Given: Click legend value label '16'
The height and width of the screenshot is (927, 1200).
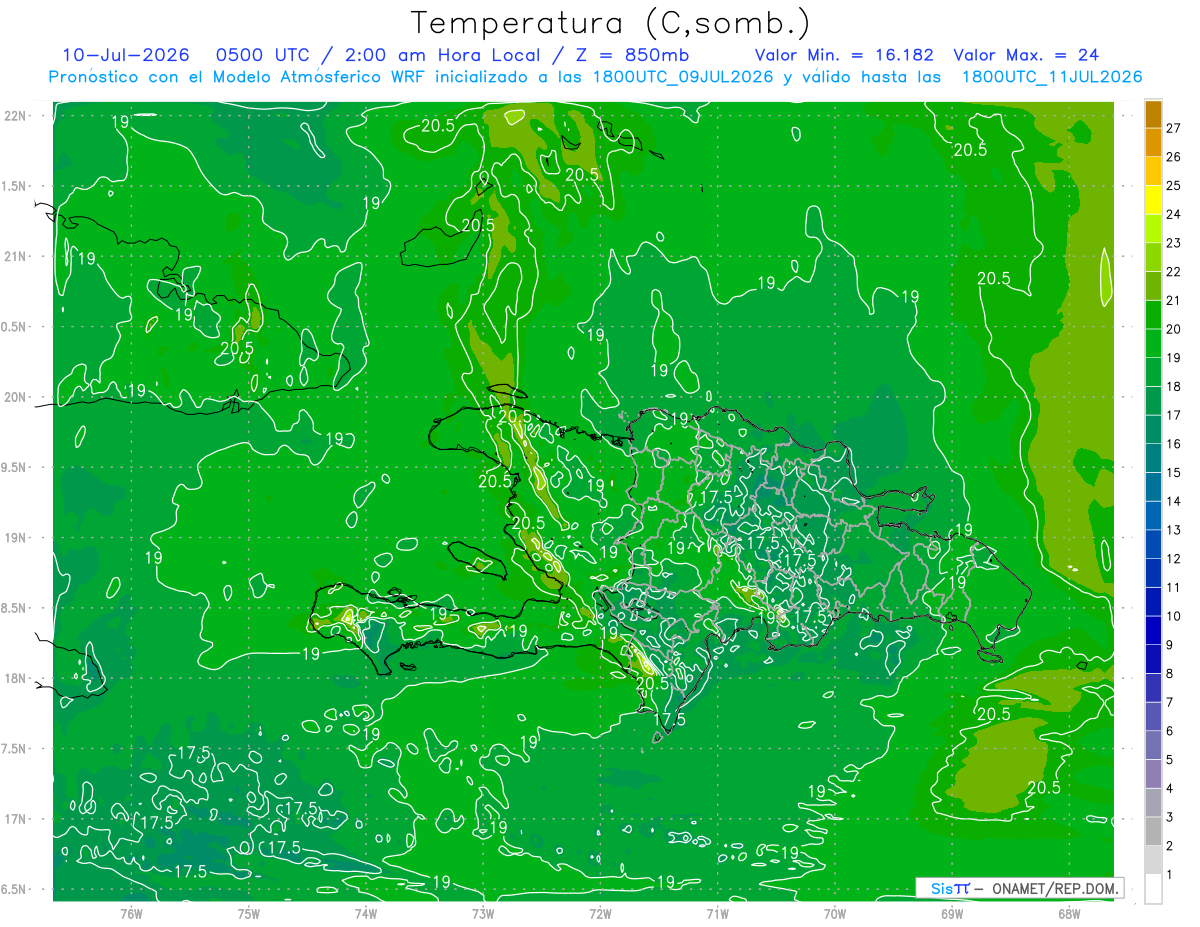Looking at the screenshot, I should [x=1173, y=444].
